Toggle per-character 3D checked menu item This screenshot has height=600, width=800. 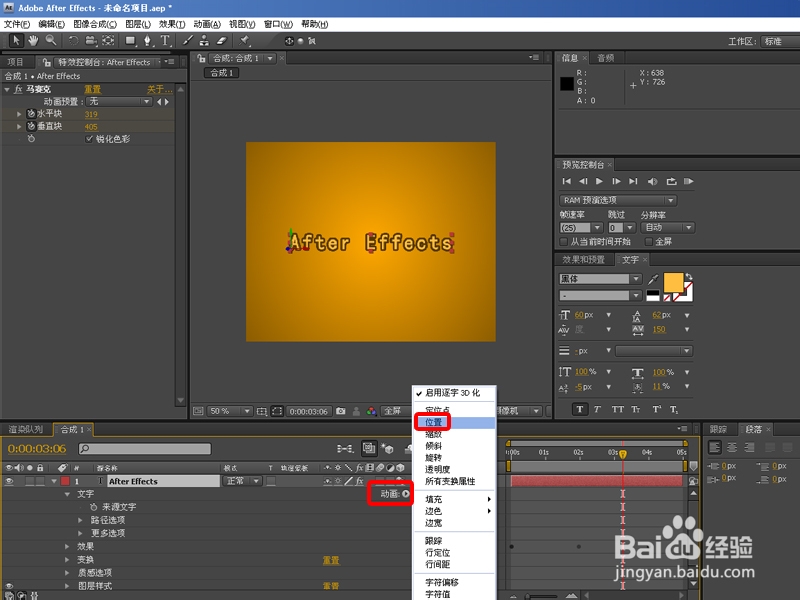click(454, 393)
